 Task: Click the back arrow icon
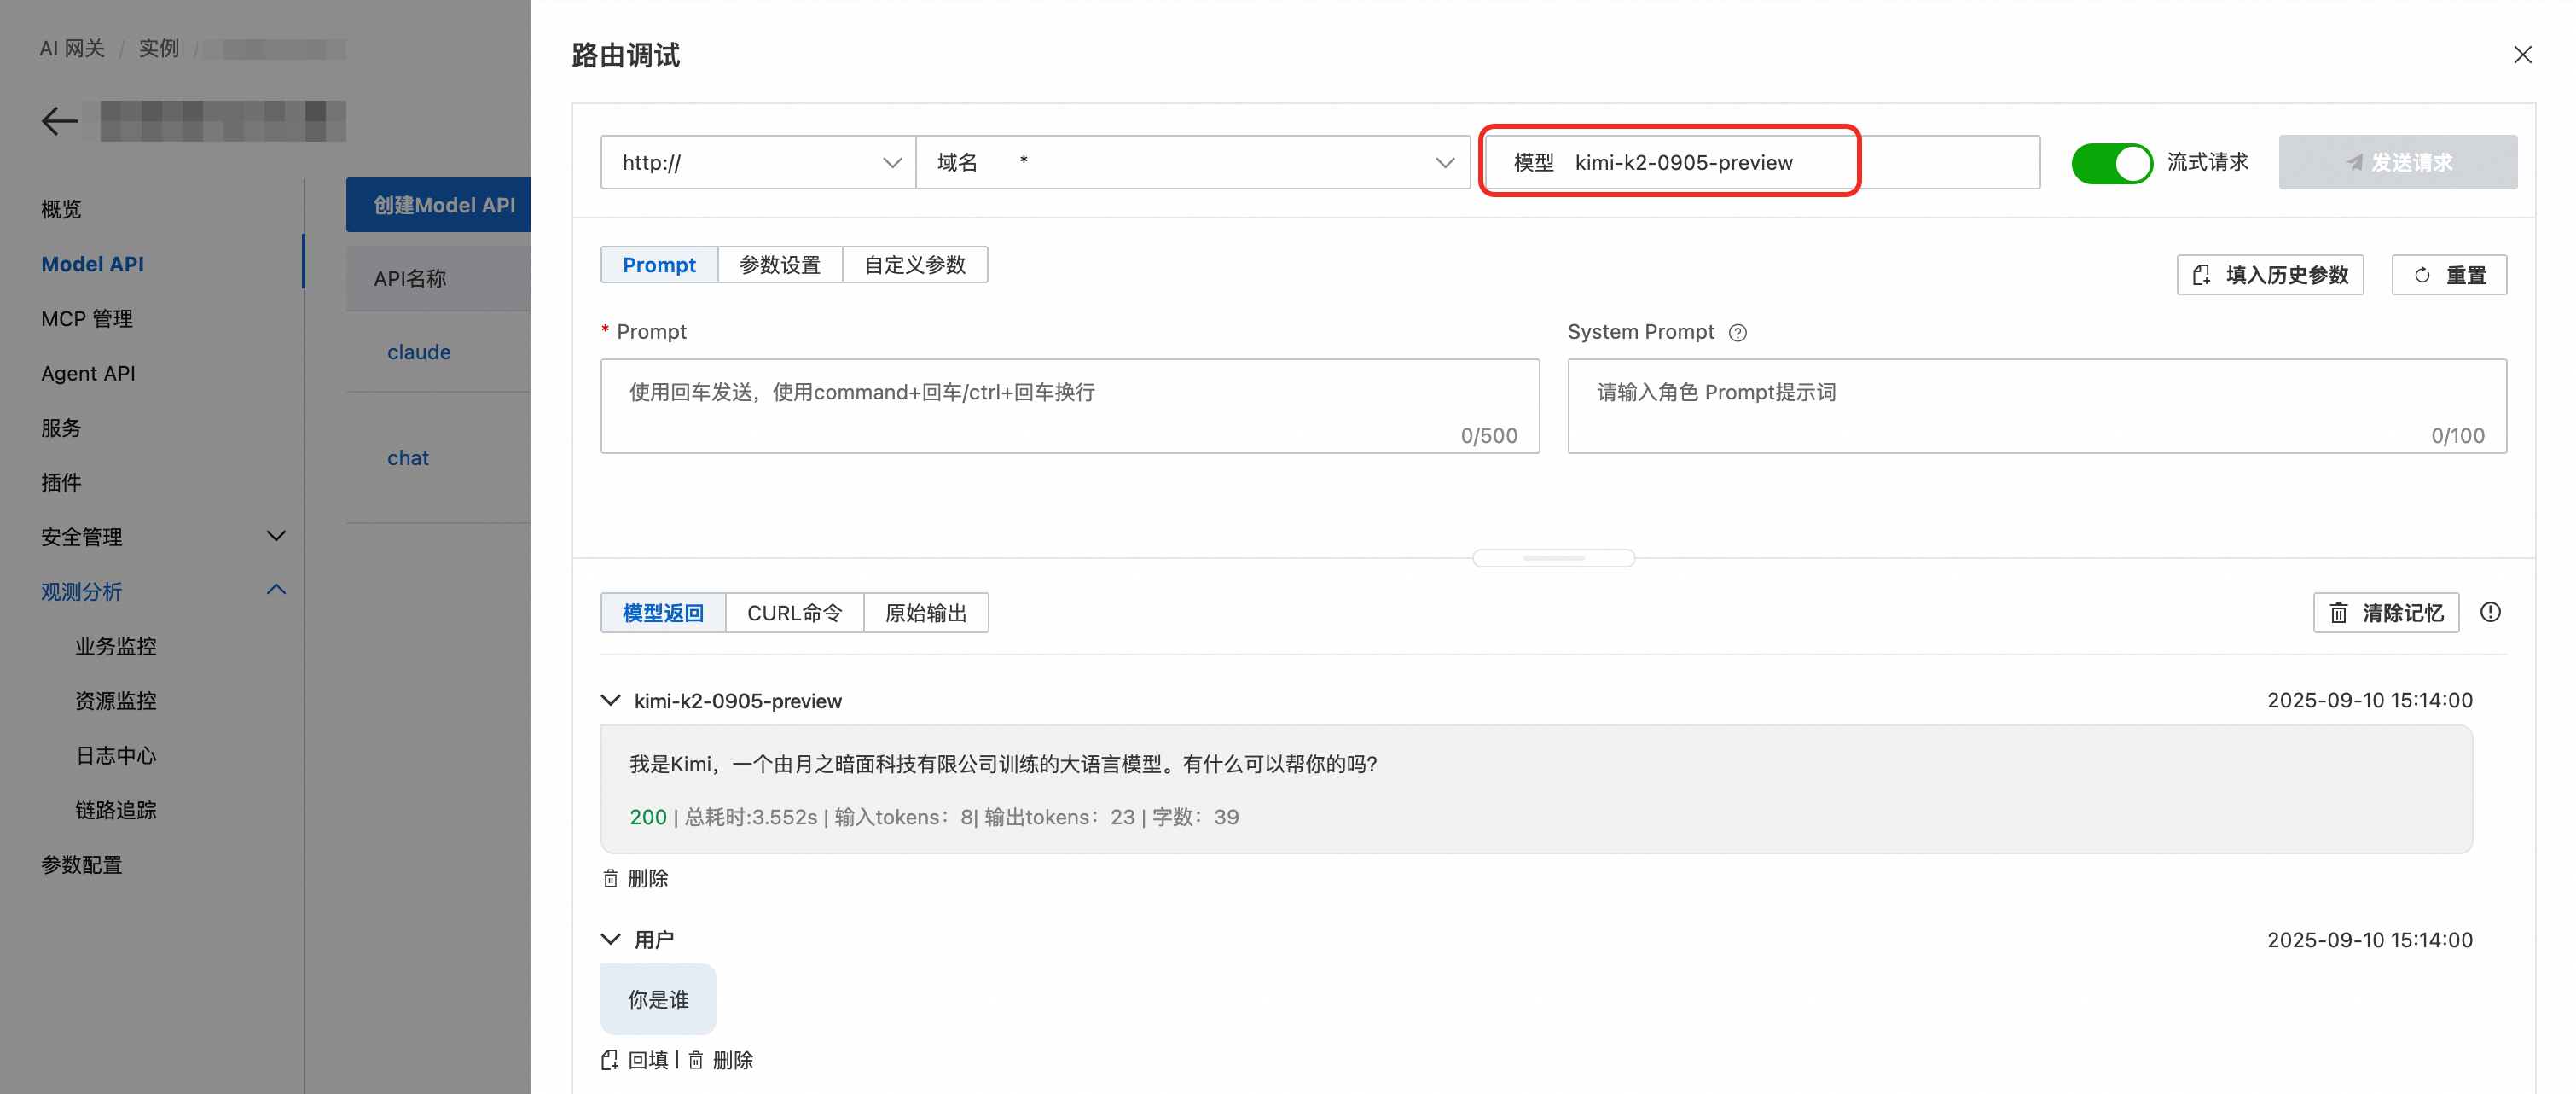(60, 121)
